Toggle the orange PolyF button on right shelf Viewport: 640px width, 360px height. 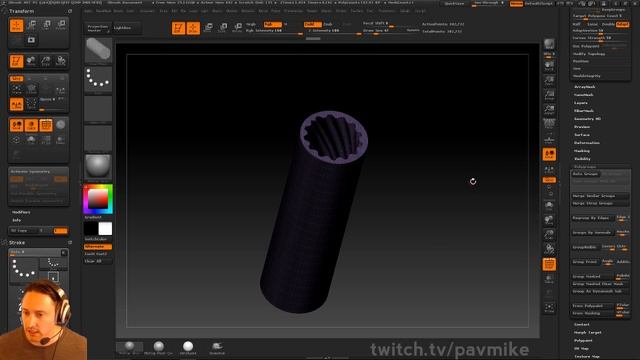point(549,264)
